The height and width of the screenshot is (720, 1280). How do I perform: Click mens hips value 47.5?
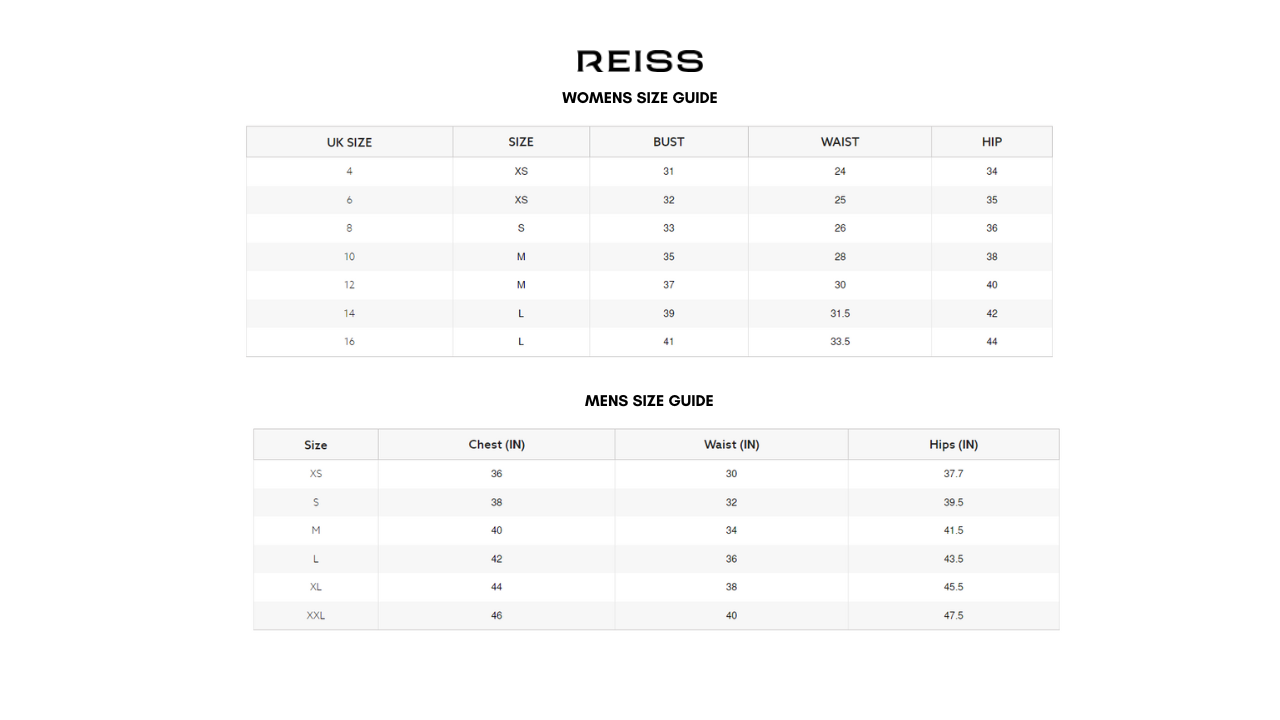tap(953, 616)
